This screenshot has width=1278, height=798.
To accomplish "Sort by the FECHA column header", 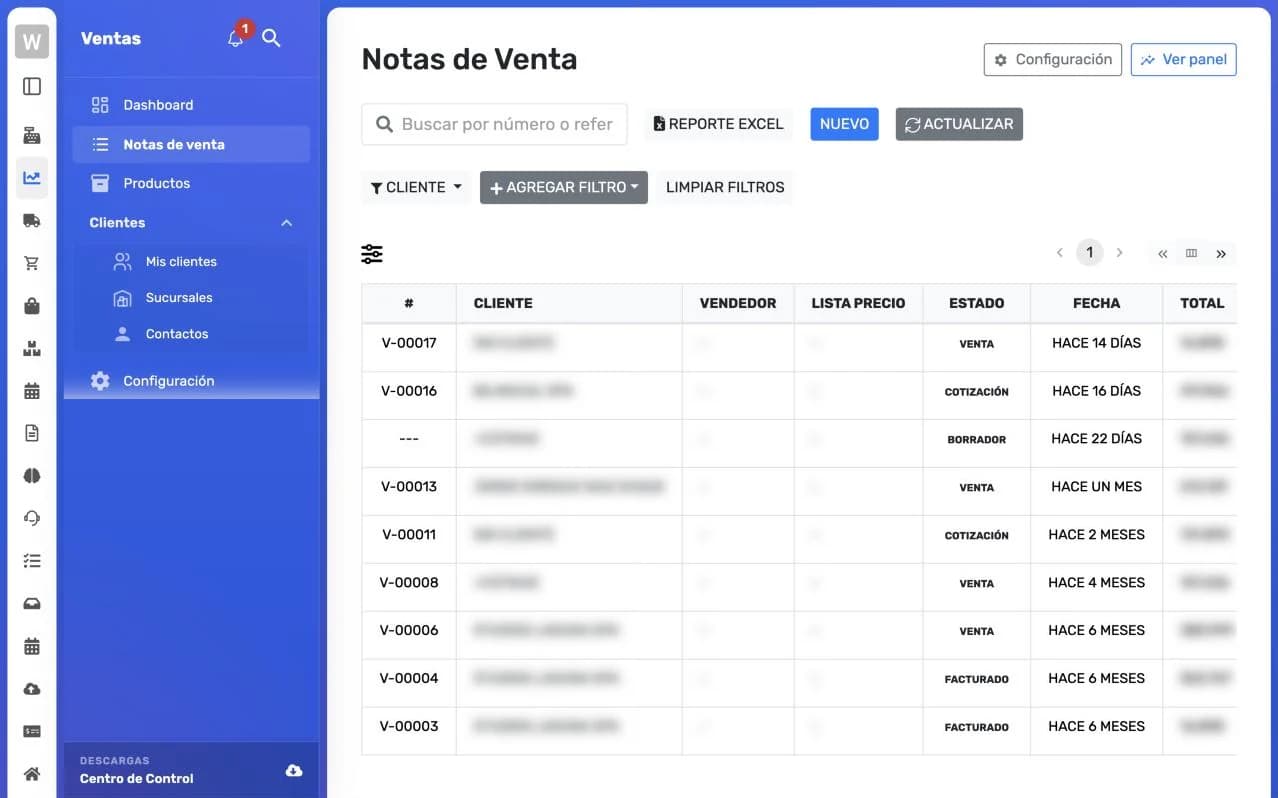I will click(1096, 303).
